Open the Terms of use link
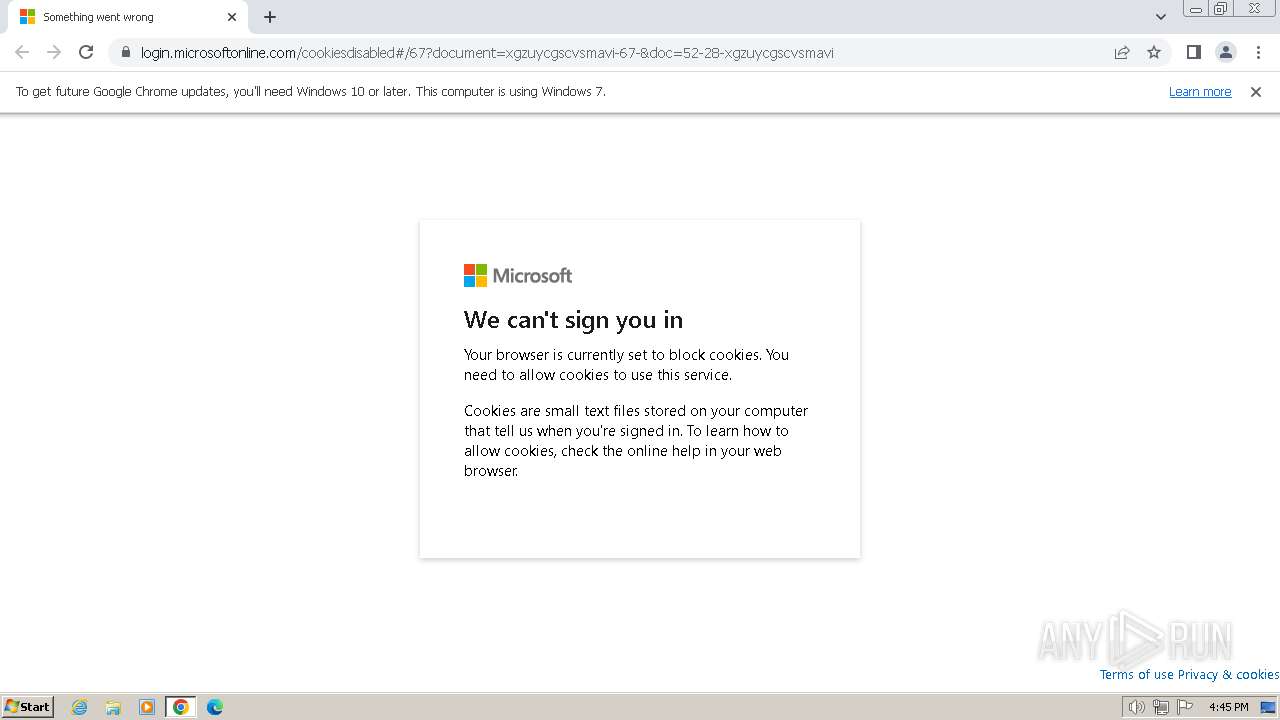The height and width of the screenshot is (720, 1280). click(1136, 675)
